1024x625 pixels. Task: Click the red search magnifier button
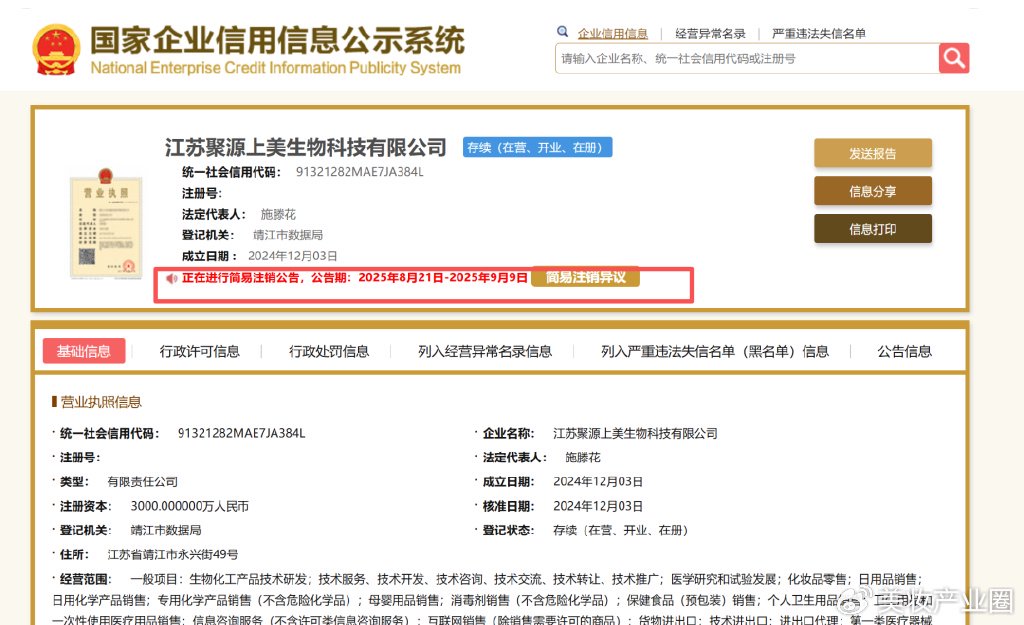pos(953,59)
